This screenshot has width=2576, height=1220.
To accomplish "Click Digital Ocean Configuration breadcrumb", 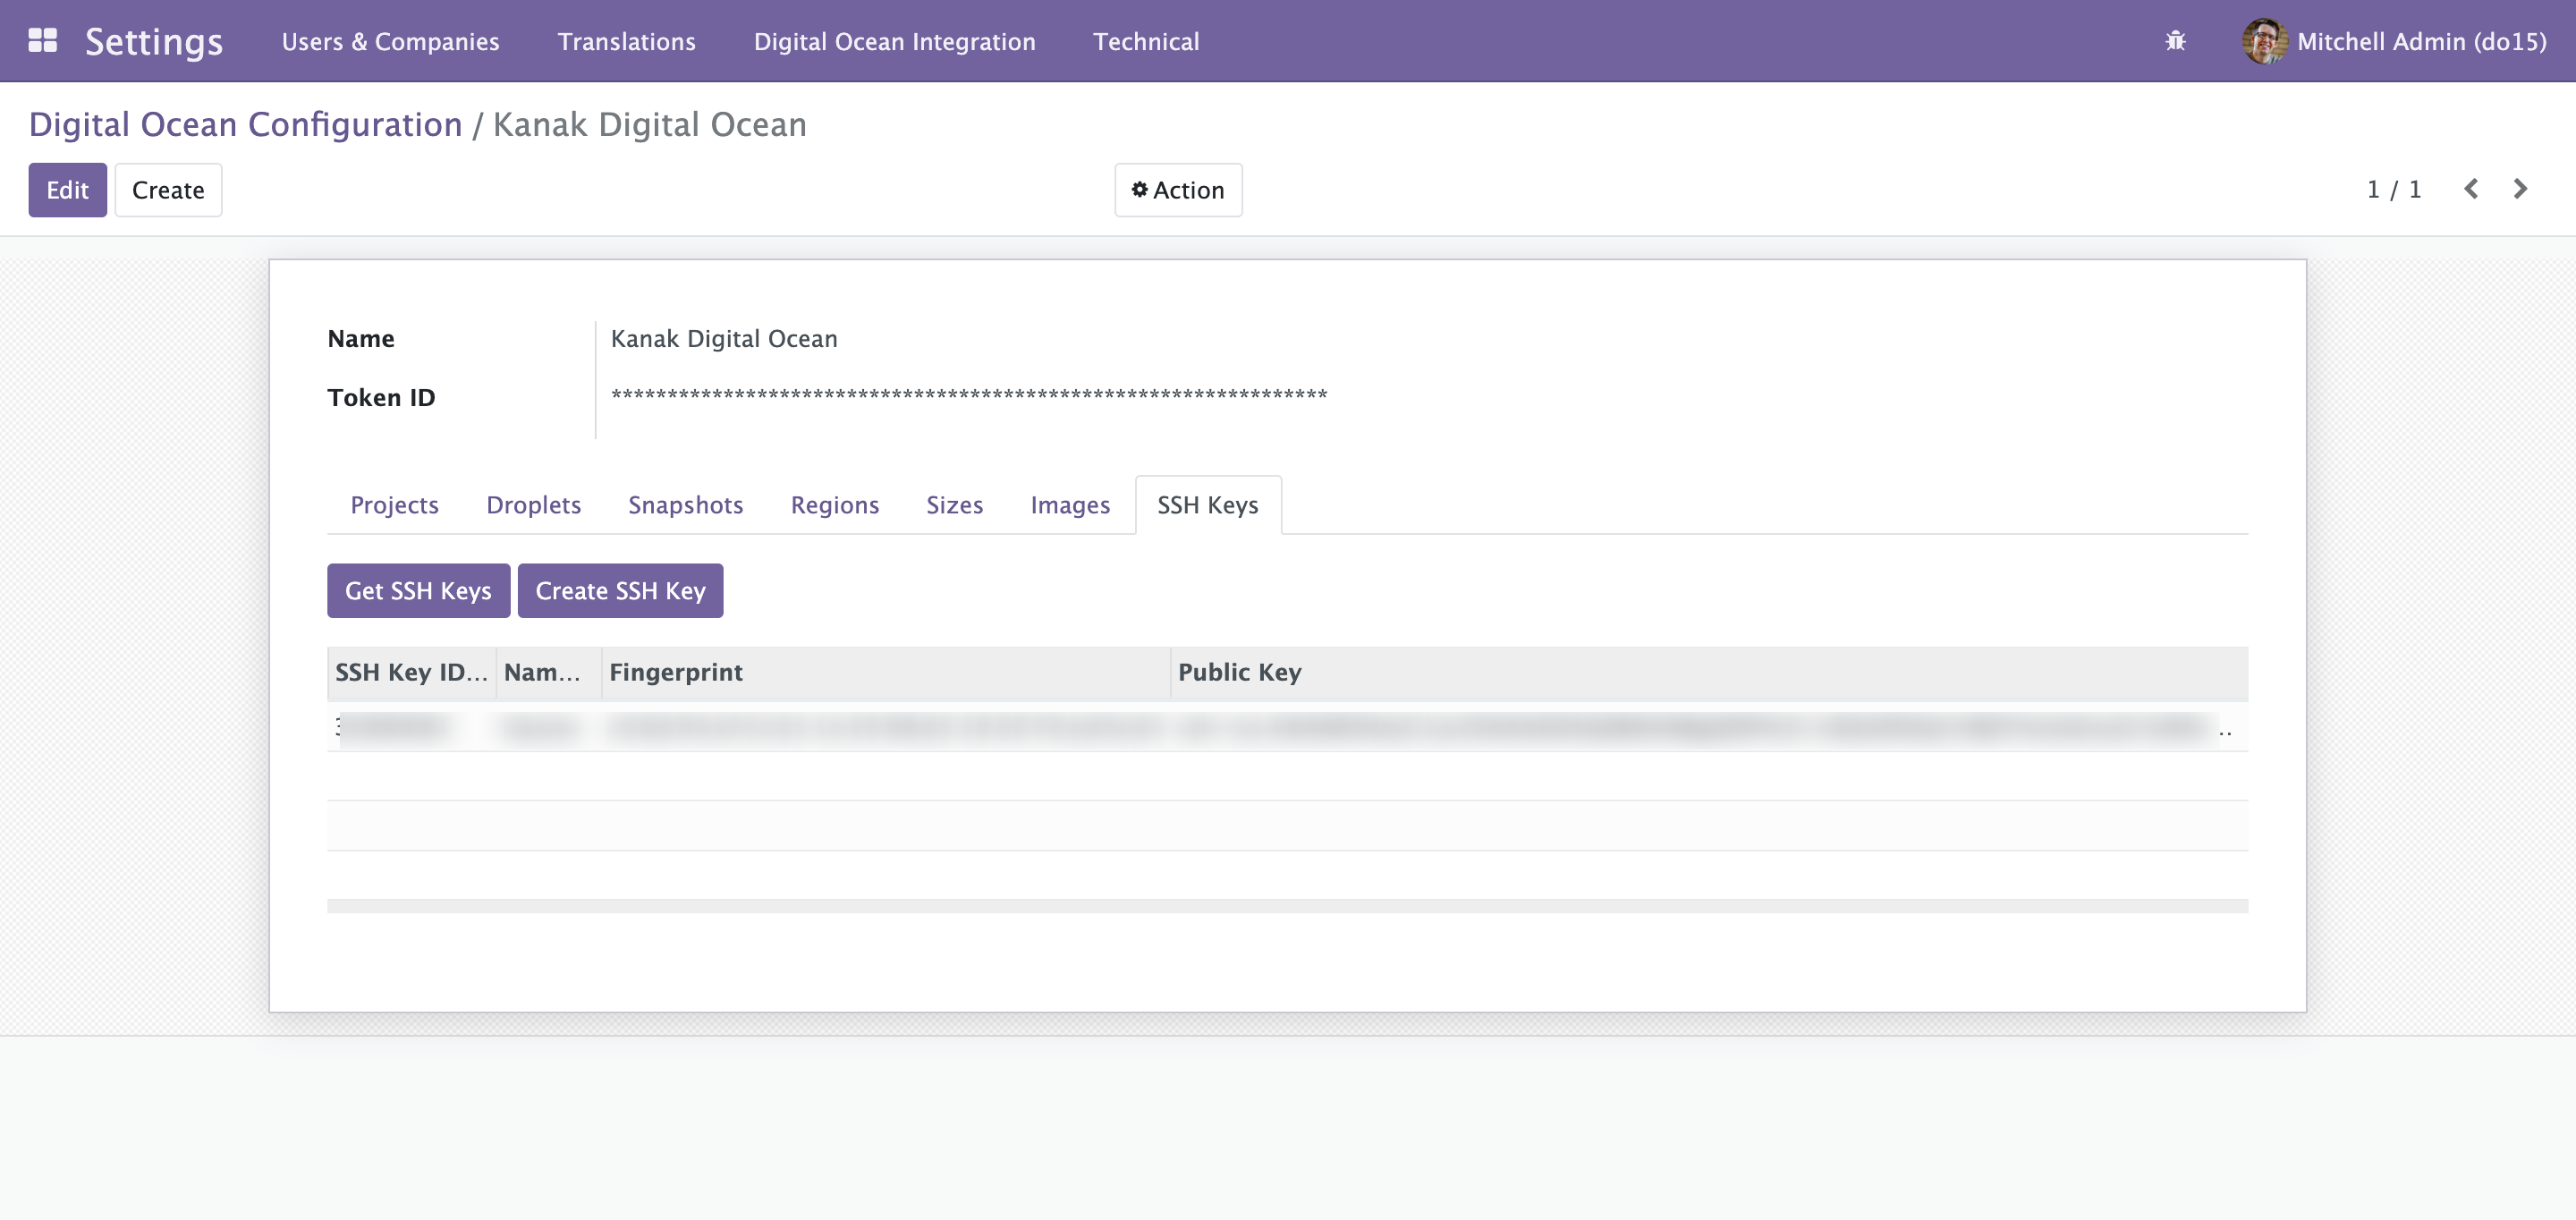I will pos(245,124).
